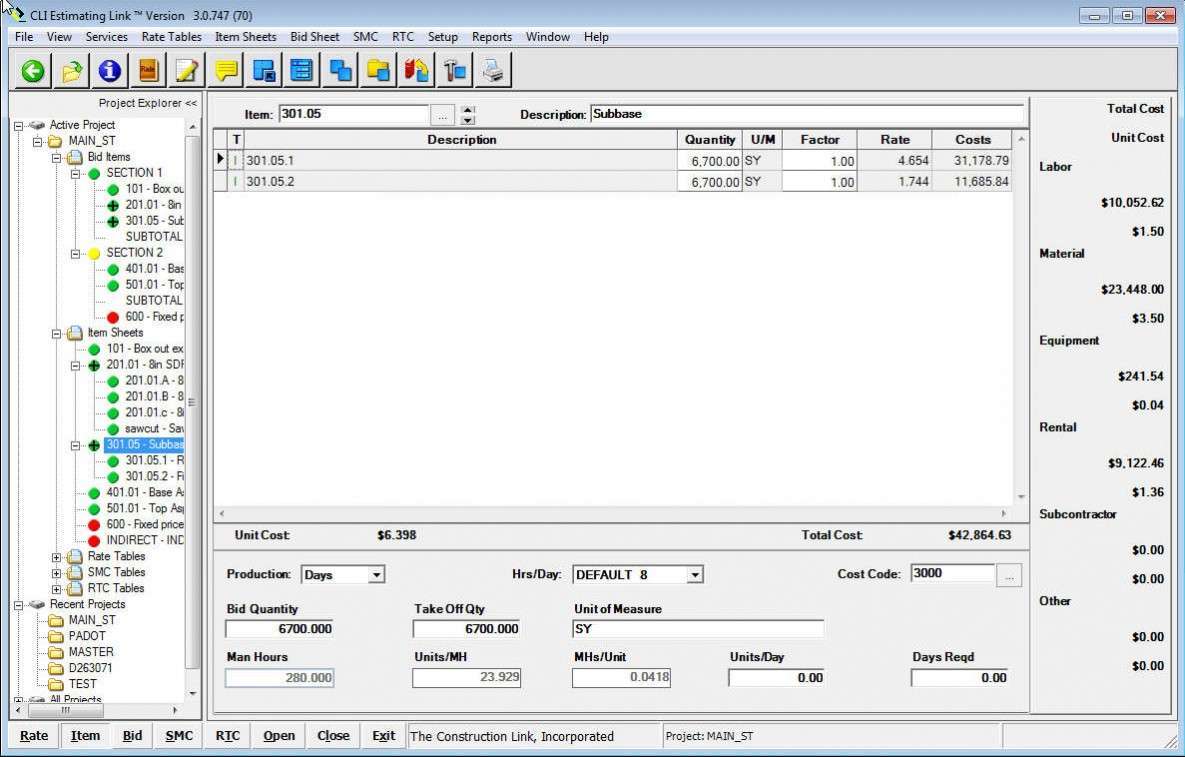Click the hammer tool toolbar icon
This screenshot has width=1185, height=757.
[455, 71]
